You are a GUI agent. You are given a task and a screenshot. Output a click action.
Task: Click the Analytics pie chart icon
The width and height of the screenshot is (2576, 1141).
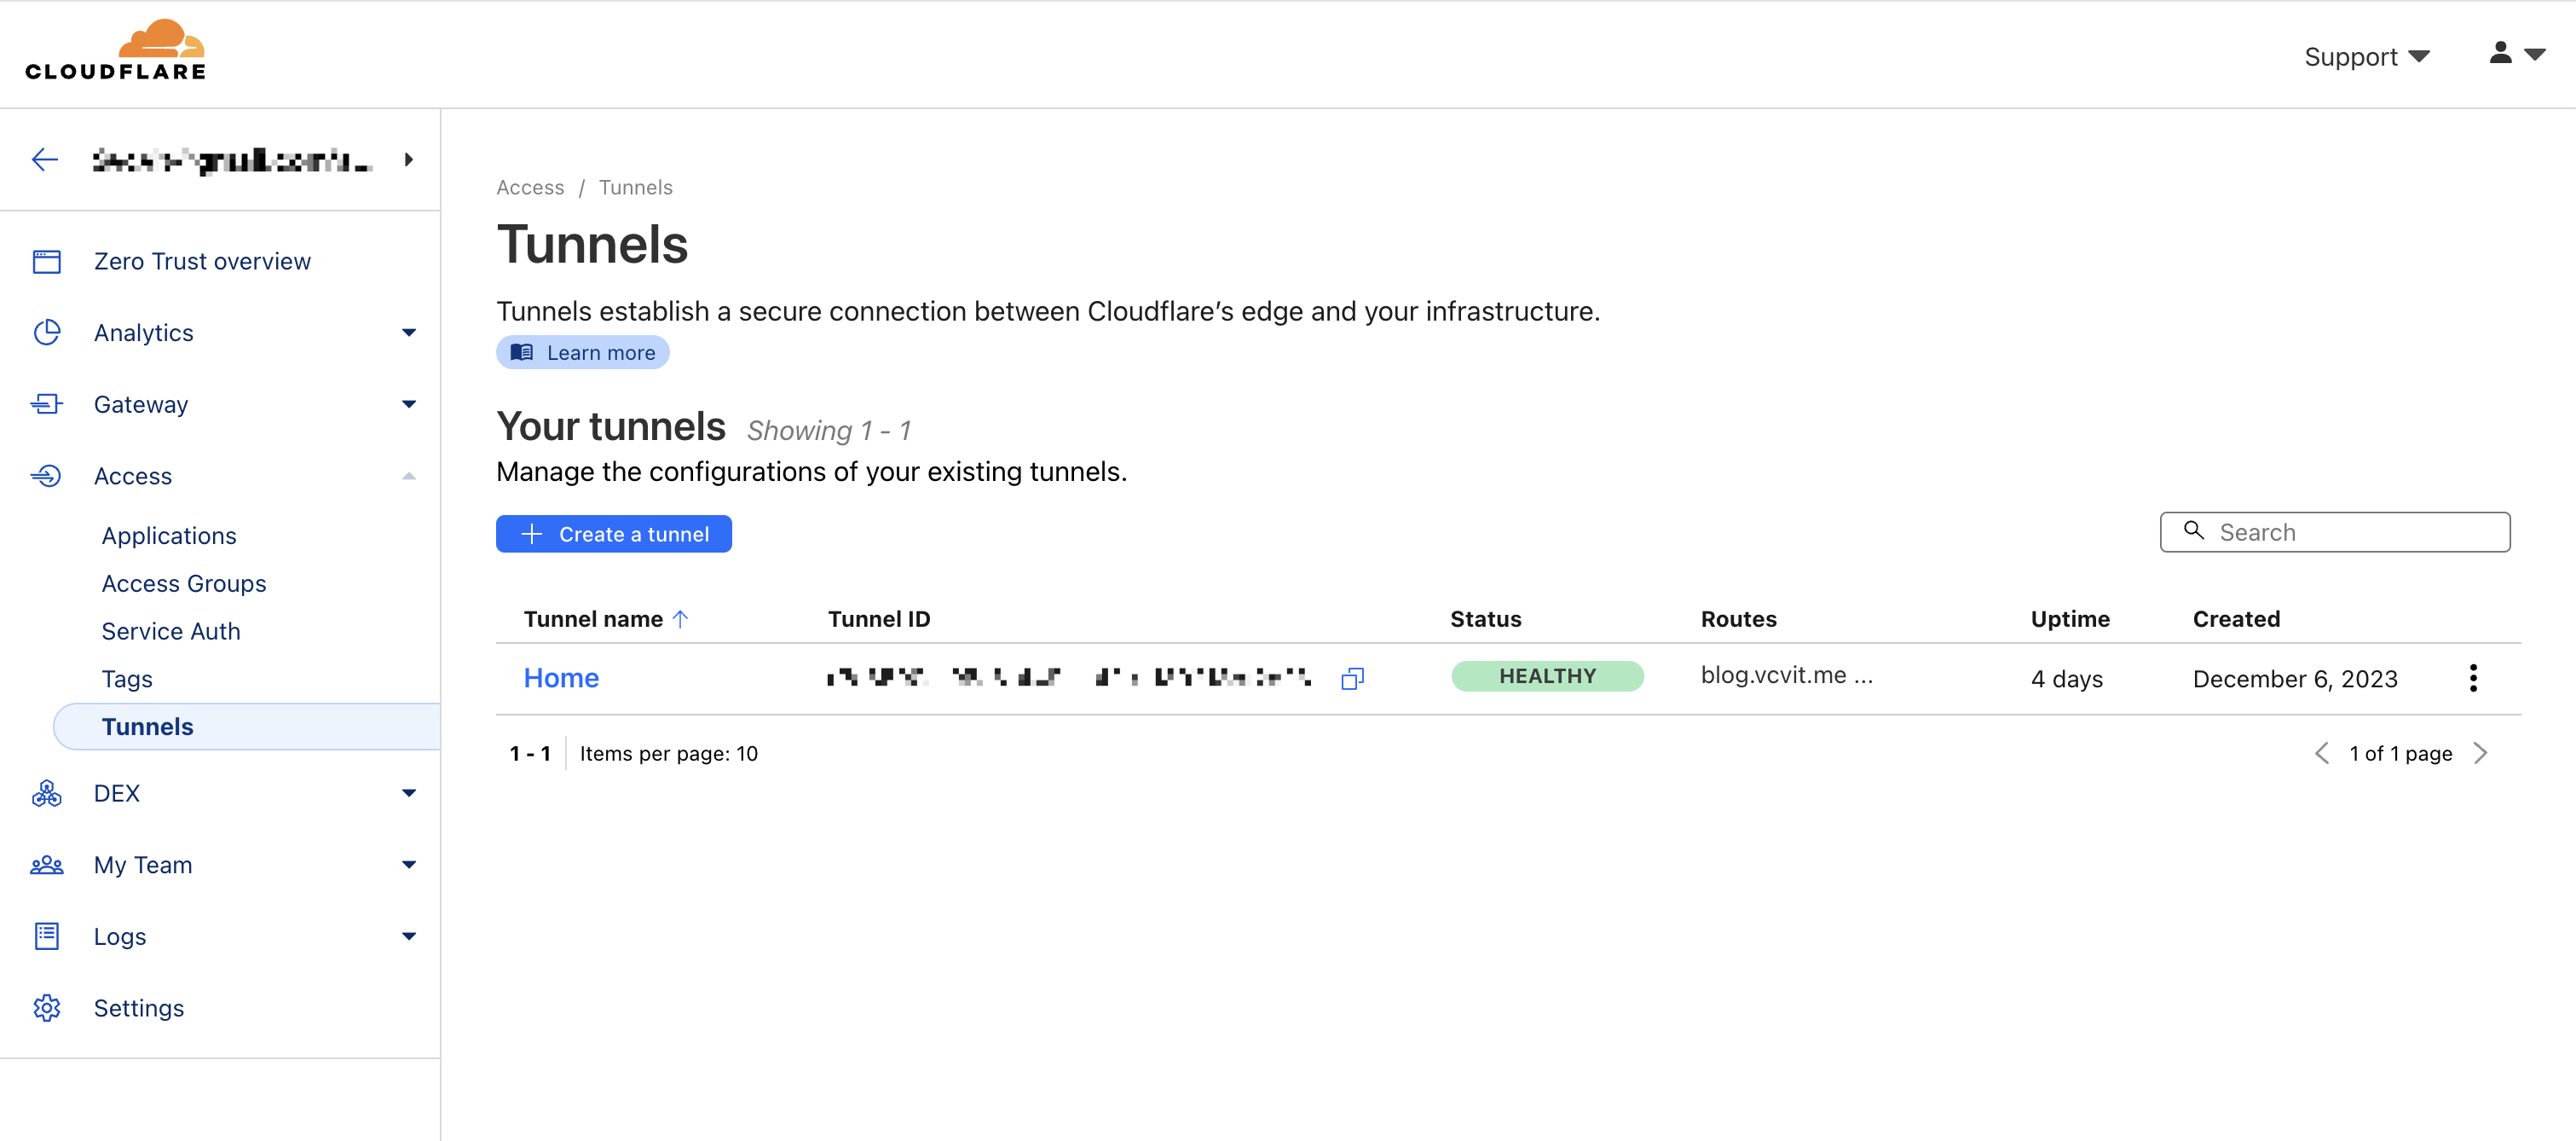point(47,333)
